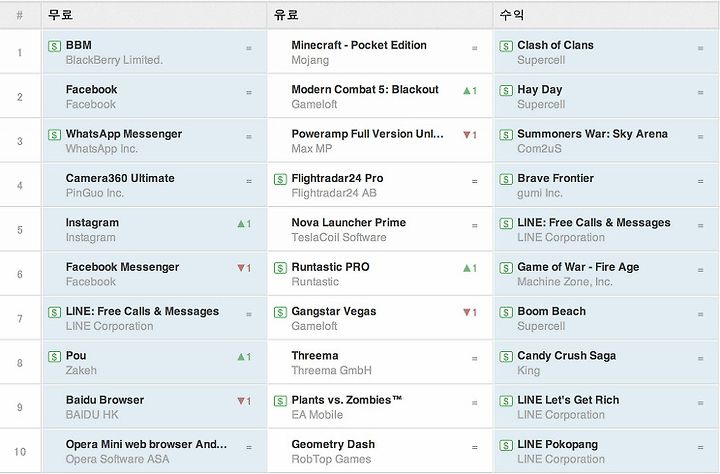Open the Summoners War: Sky Arena entry
Image resolution: width=720 pixels, height=474 pixels.
[x=592, y=134]
